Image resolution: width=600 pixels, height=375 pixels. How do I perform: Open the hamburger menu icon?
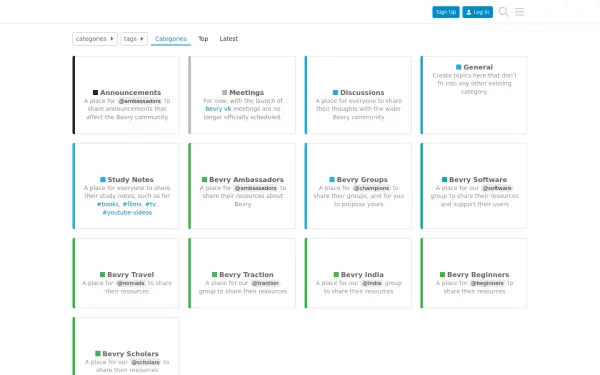pyautogui.click(x=519, y=12)
